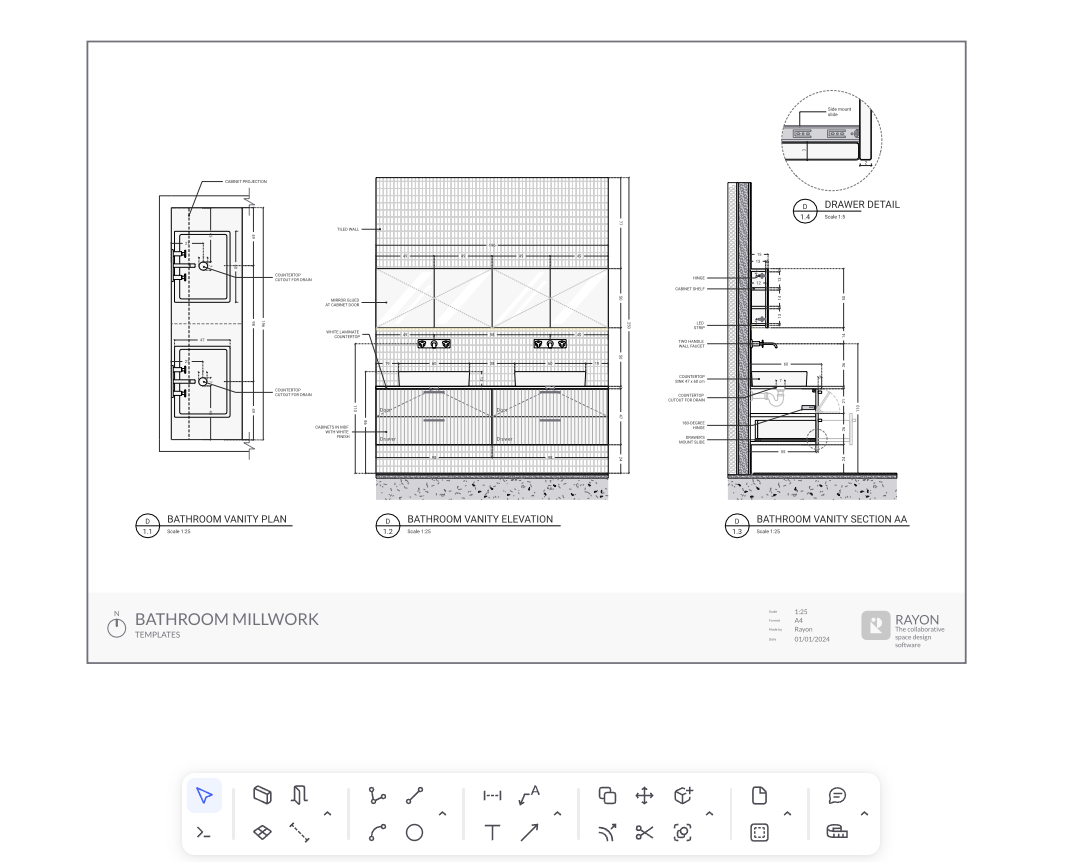Select the arrow pointer tool
This screenshot has width=1067, height=862.
click(x=204, y=796)
